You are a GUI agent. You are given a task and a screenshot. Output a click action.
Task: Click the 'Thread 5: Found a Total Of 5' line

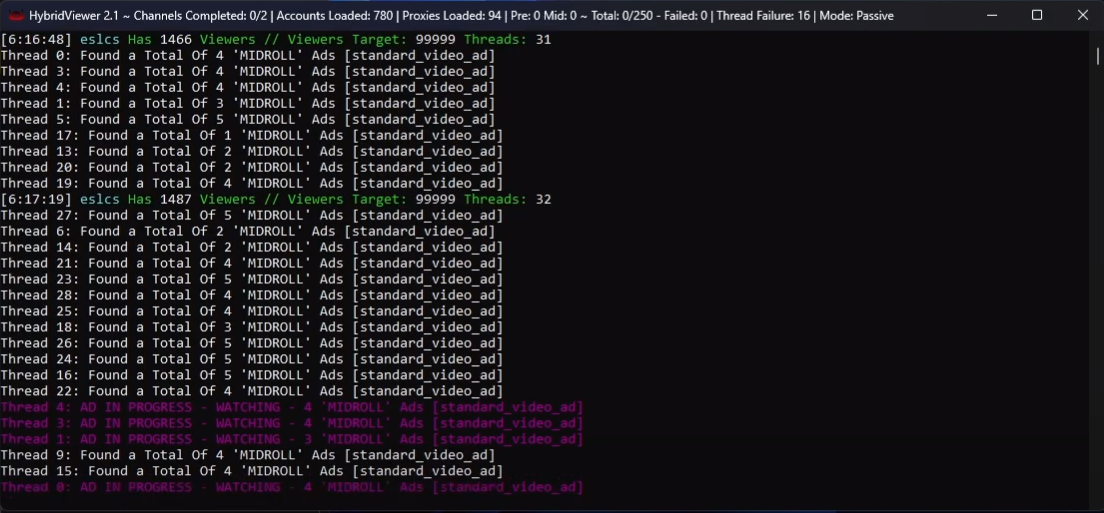tap(248, 120)
